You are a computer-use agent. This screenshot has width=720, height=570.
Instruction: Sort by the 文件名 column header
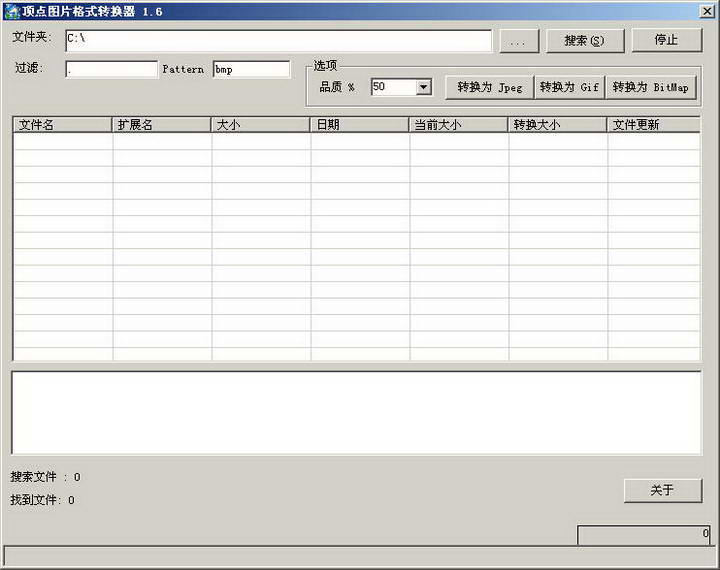[x=62, y=125]
